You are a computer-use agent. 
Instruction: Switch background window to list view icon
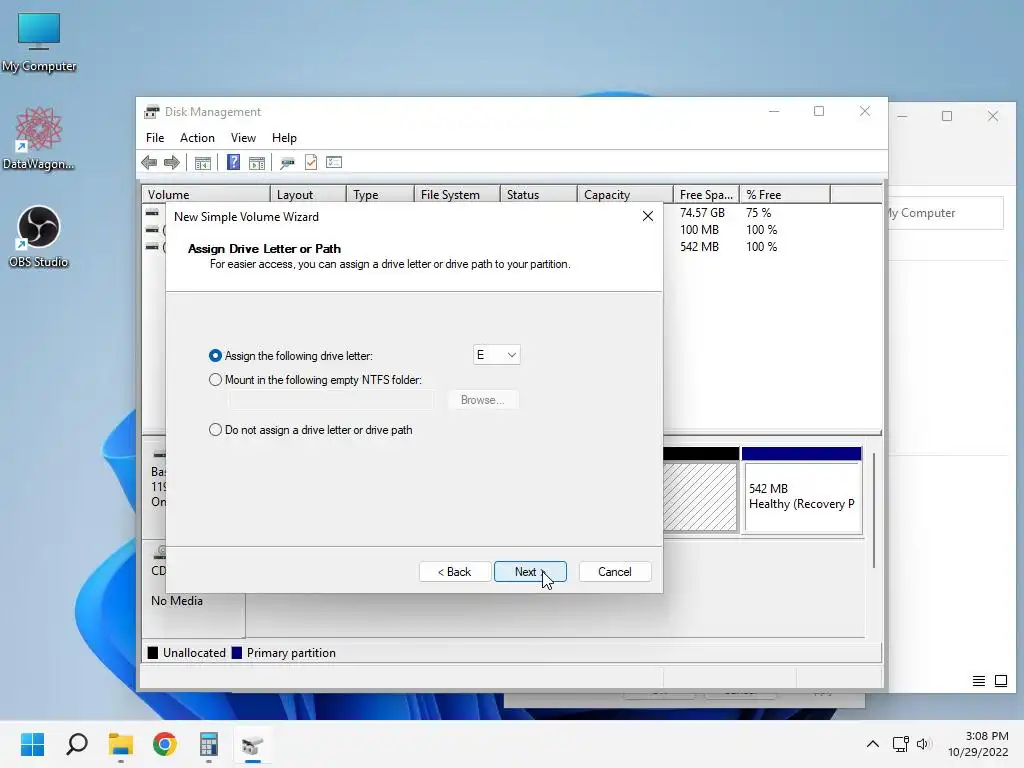pos(978,681)
